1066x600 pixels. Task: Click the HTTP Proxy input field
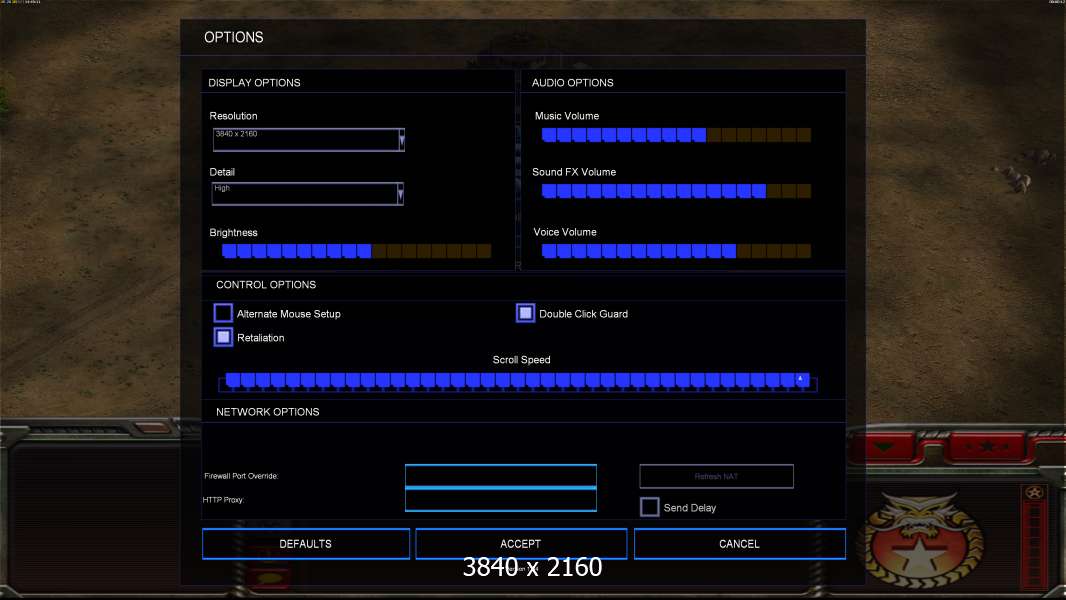[500, 500]
